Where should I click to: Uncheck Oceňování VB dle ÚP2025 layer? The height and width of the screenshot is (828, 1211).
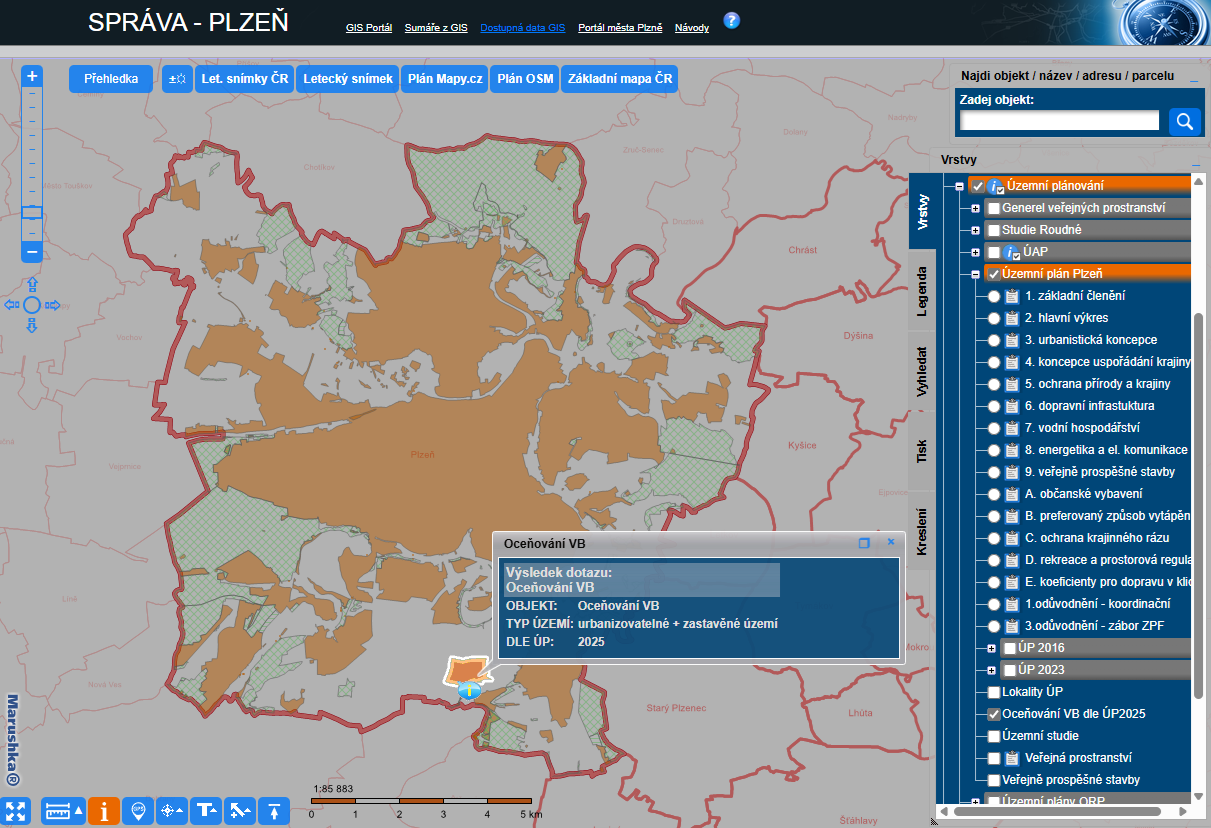(993, 714)
